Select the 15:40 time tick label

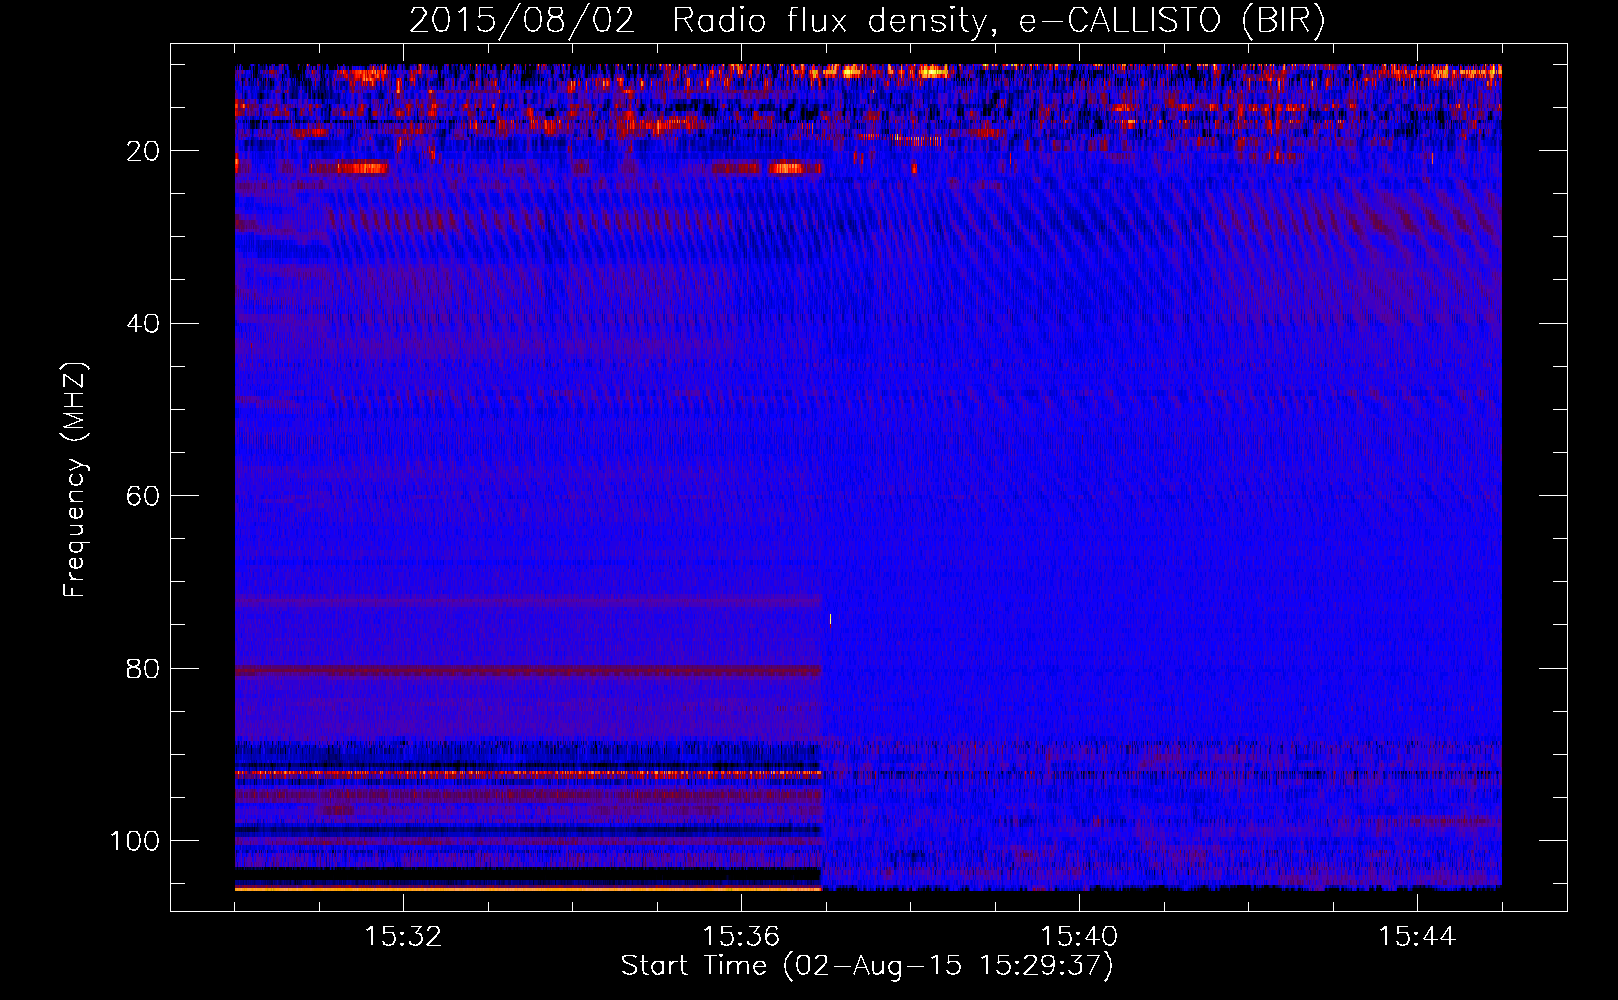1079,936
